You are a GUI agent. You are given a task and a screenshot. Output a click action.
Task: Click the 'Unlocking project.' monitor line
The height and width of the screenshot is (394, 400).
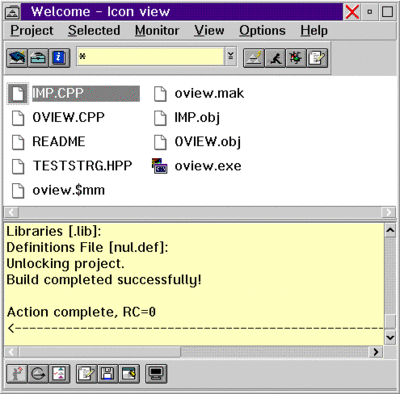(65, 263)
